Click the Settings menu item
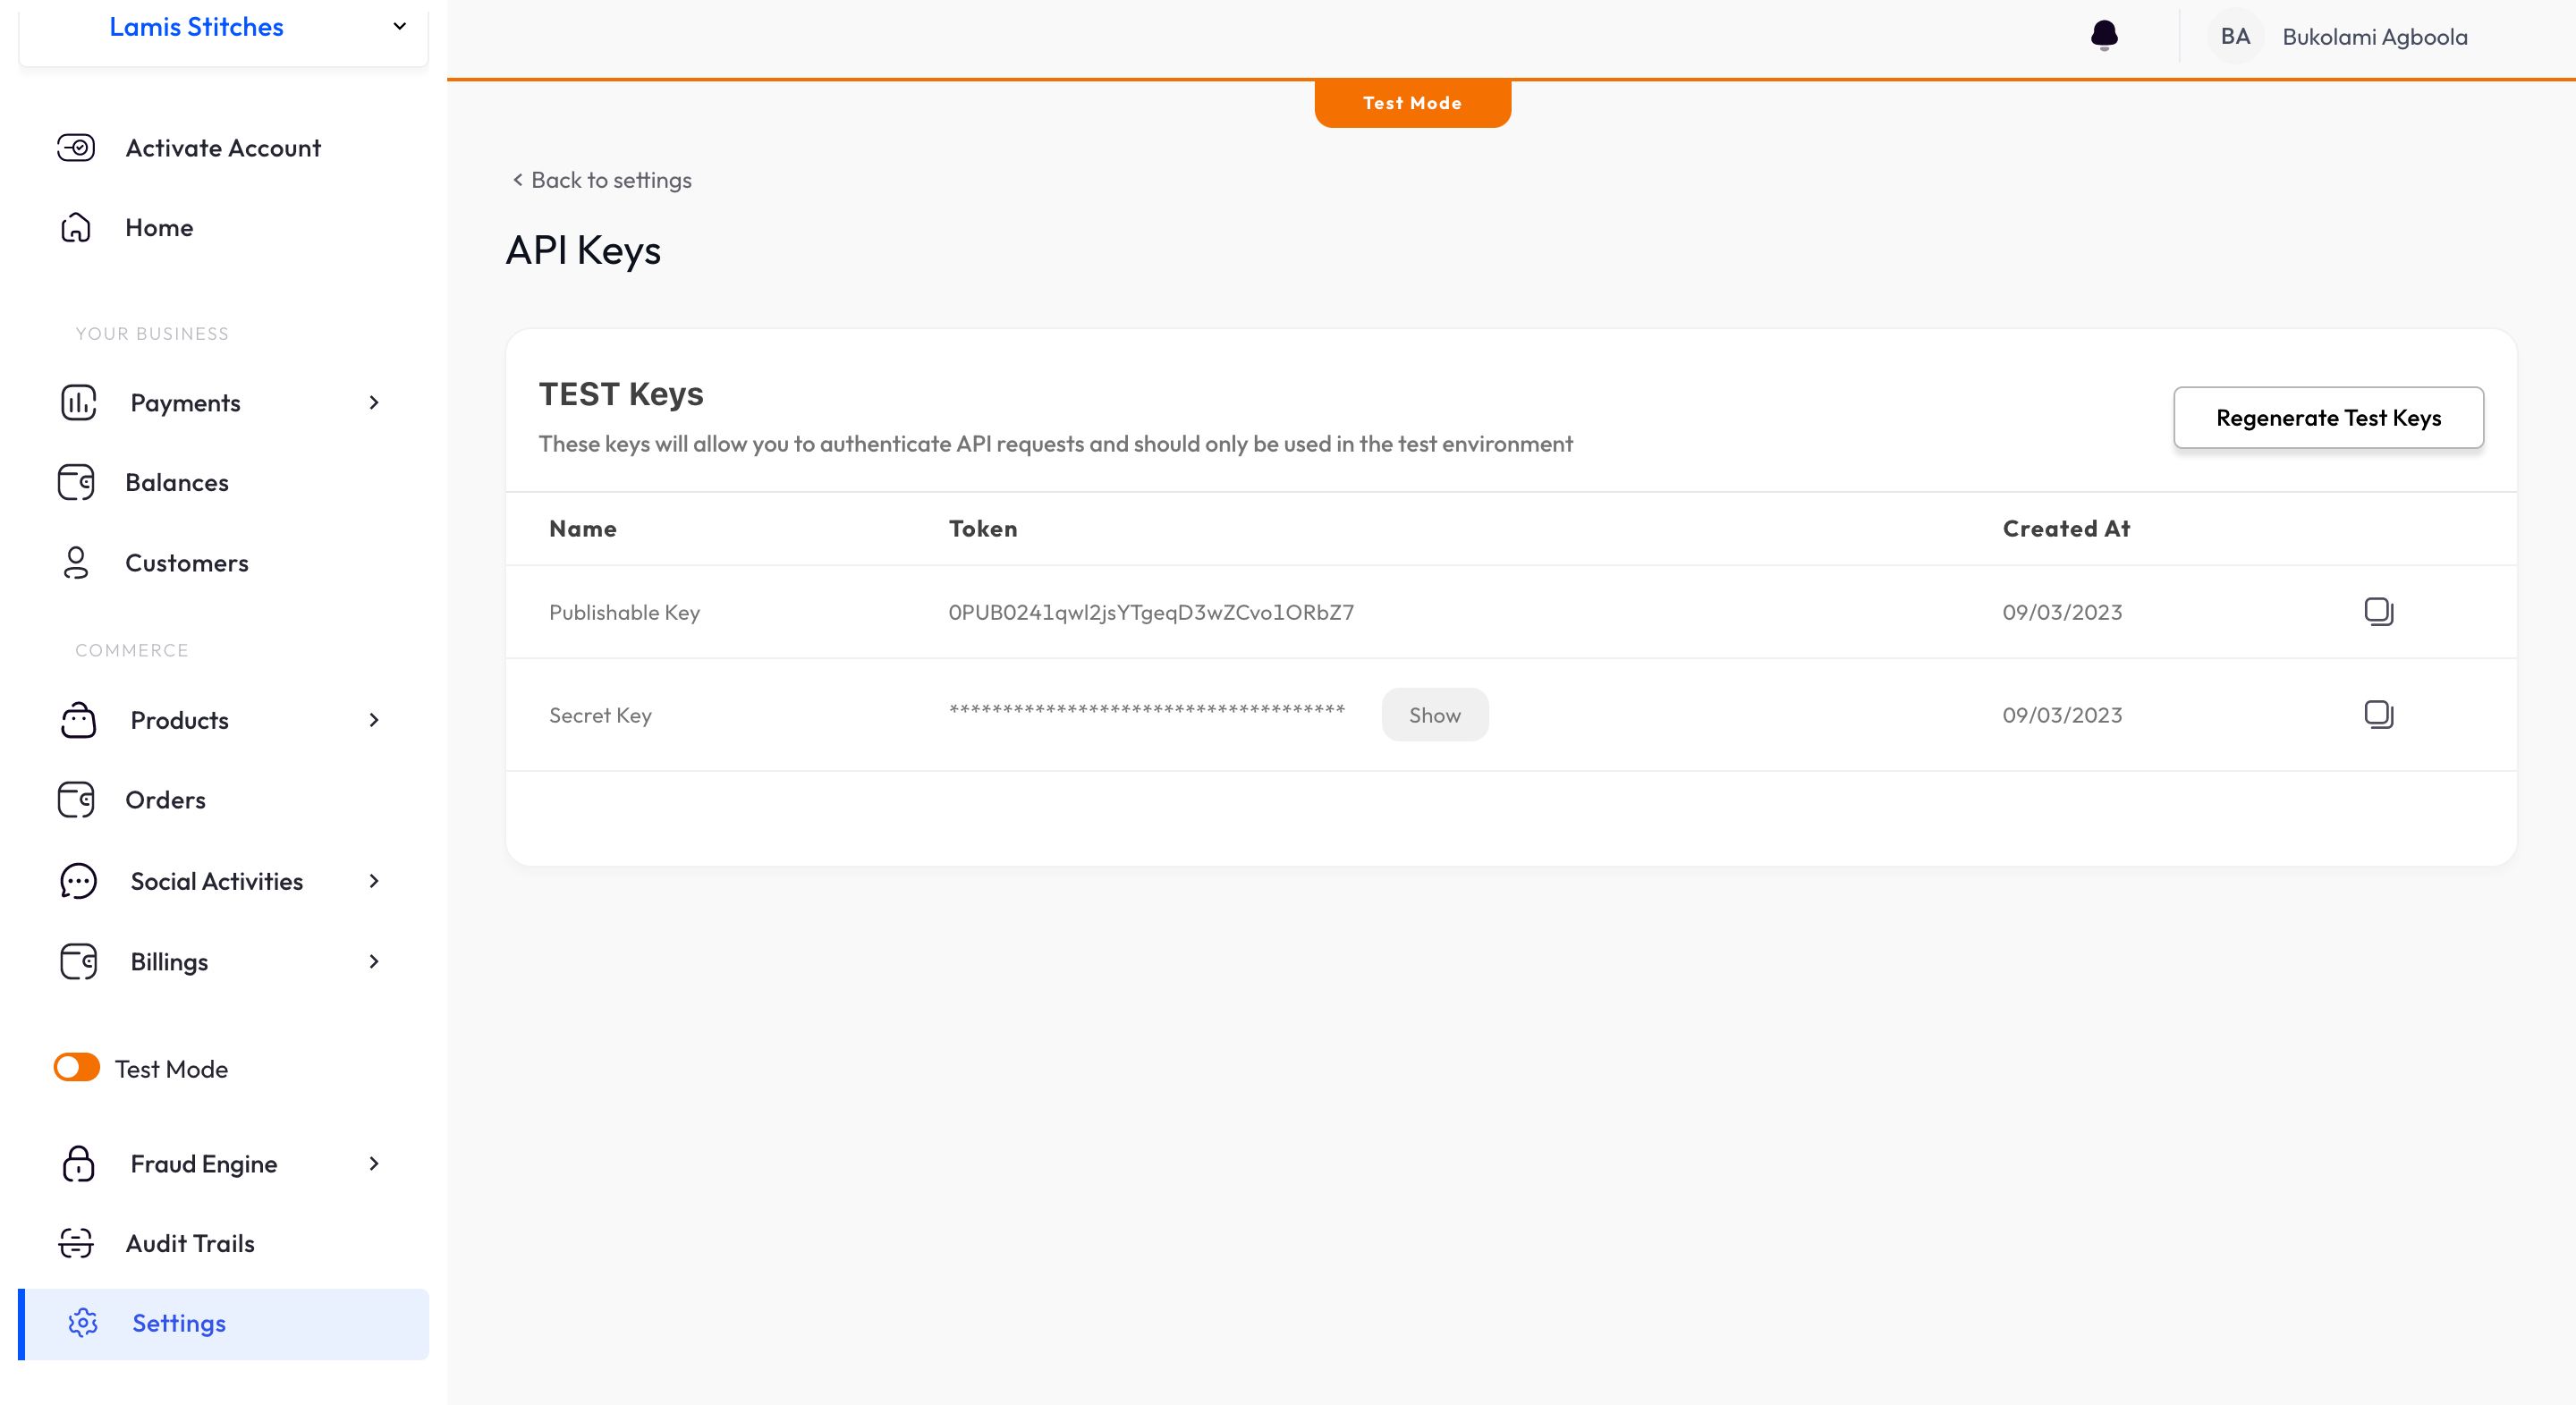Viewport: 2576px width, 1405px height. pos(176,1322)
